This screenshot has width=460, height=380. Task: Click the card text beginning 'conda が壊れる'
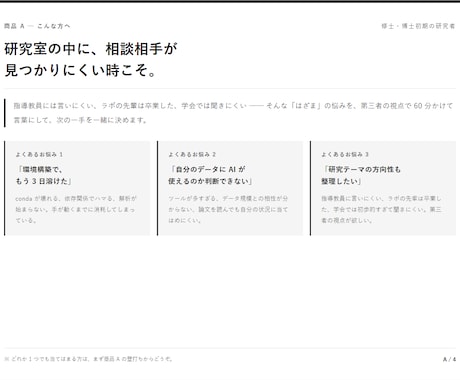click(x=76, y=209)
